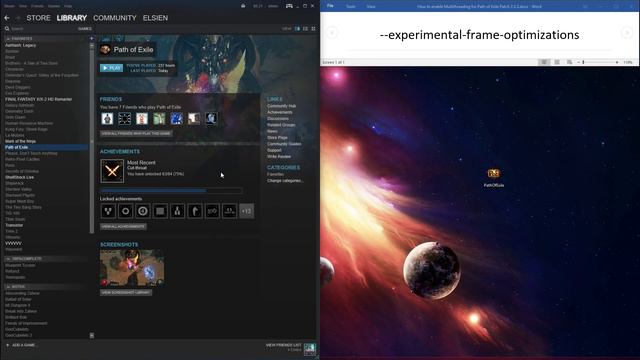Open the File tab in Word

(x=330, y=6)
